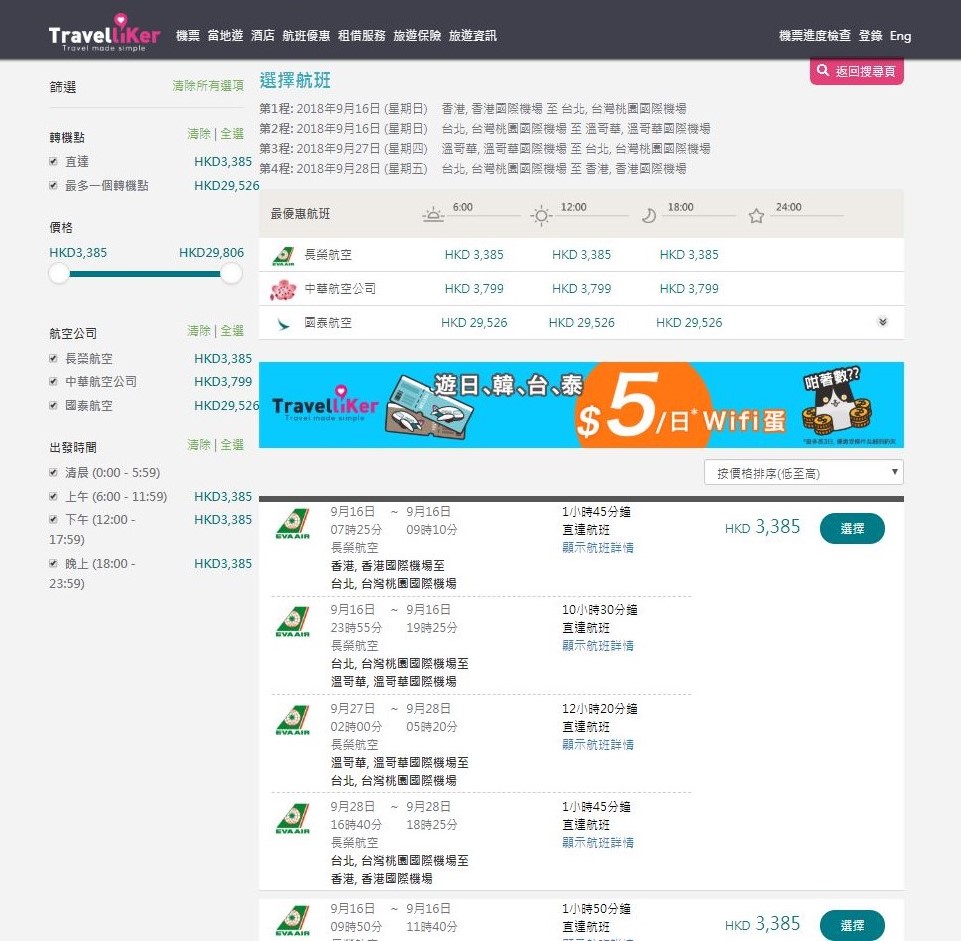Uncheck 長榮航空 airline filter

coord(53,359)
